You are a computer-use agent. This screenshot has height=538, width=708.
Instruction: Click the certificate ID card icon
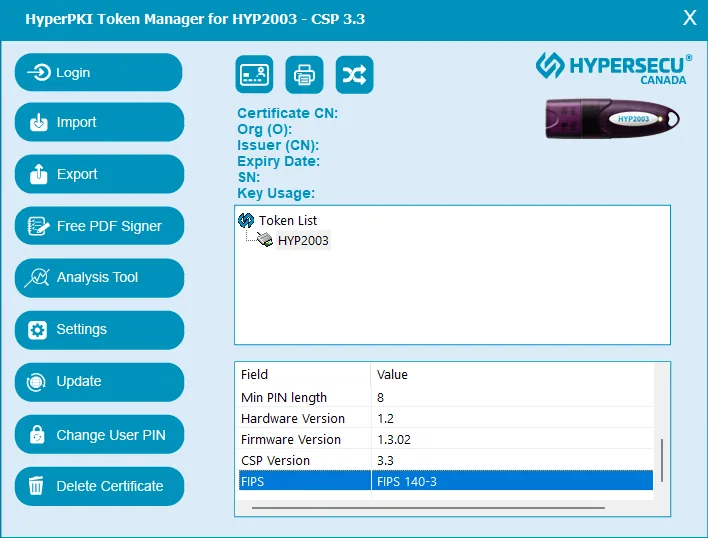click(254, 74)
